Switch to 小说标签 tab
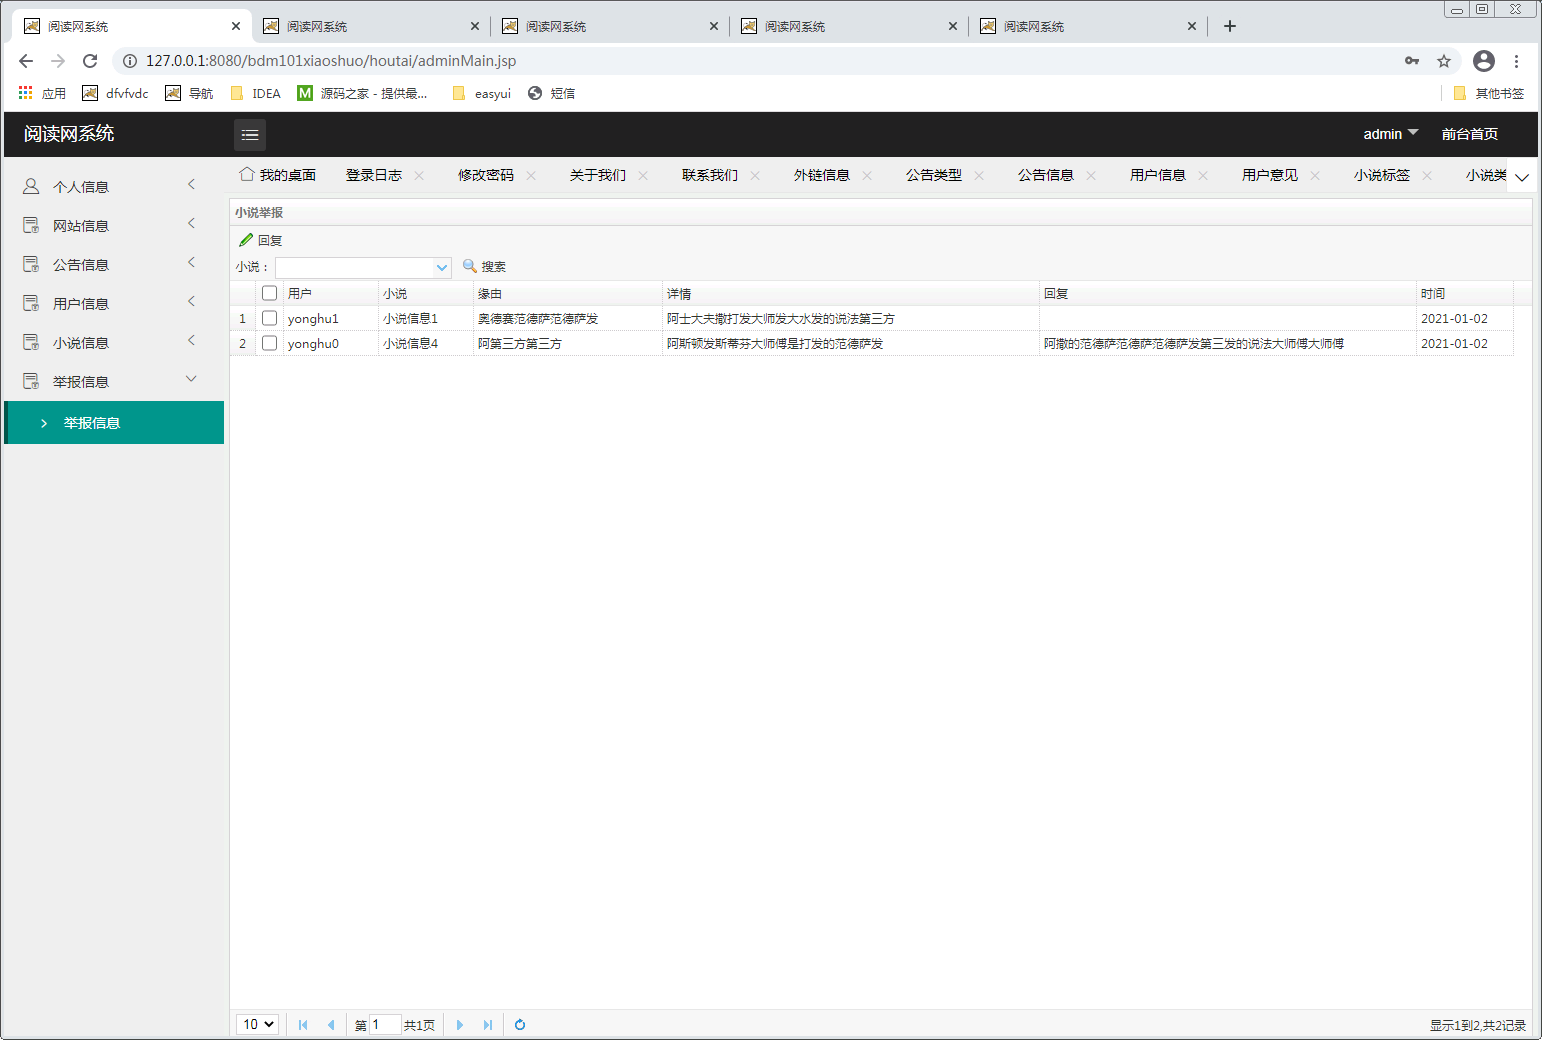 coord(1382,175)
